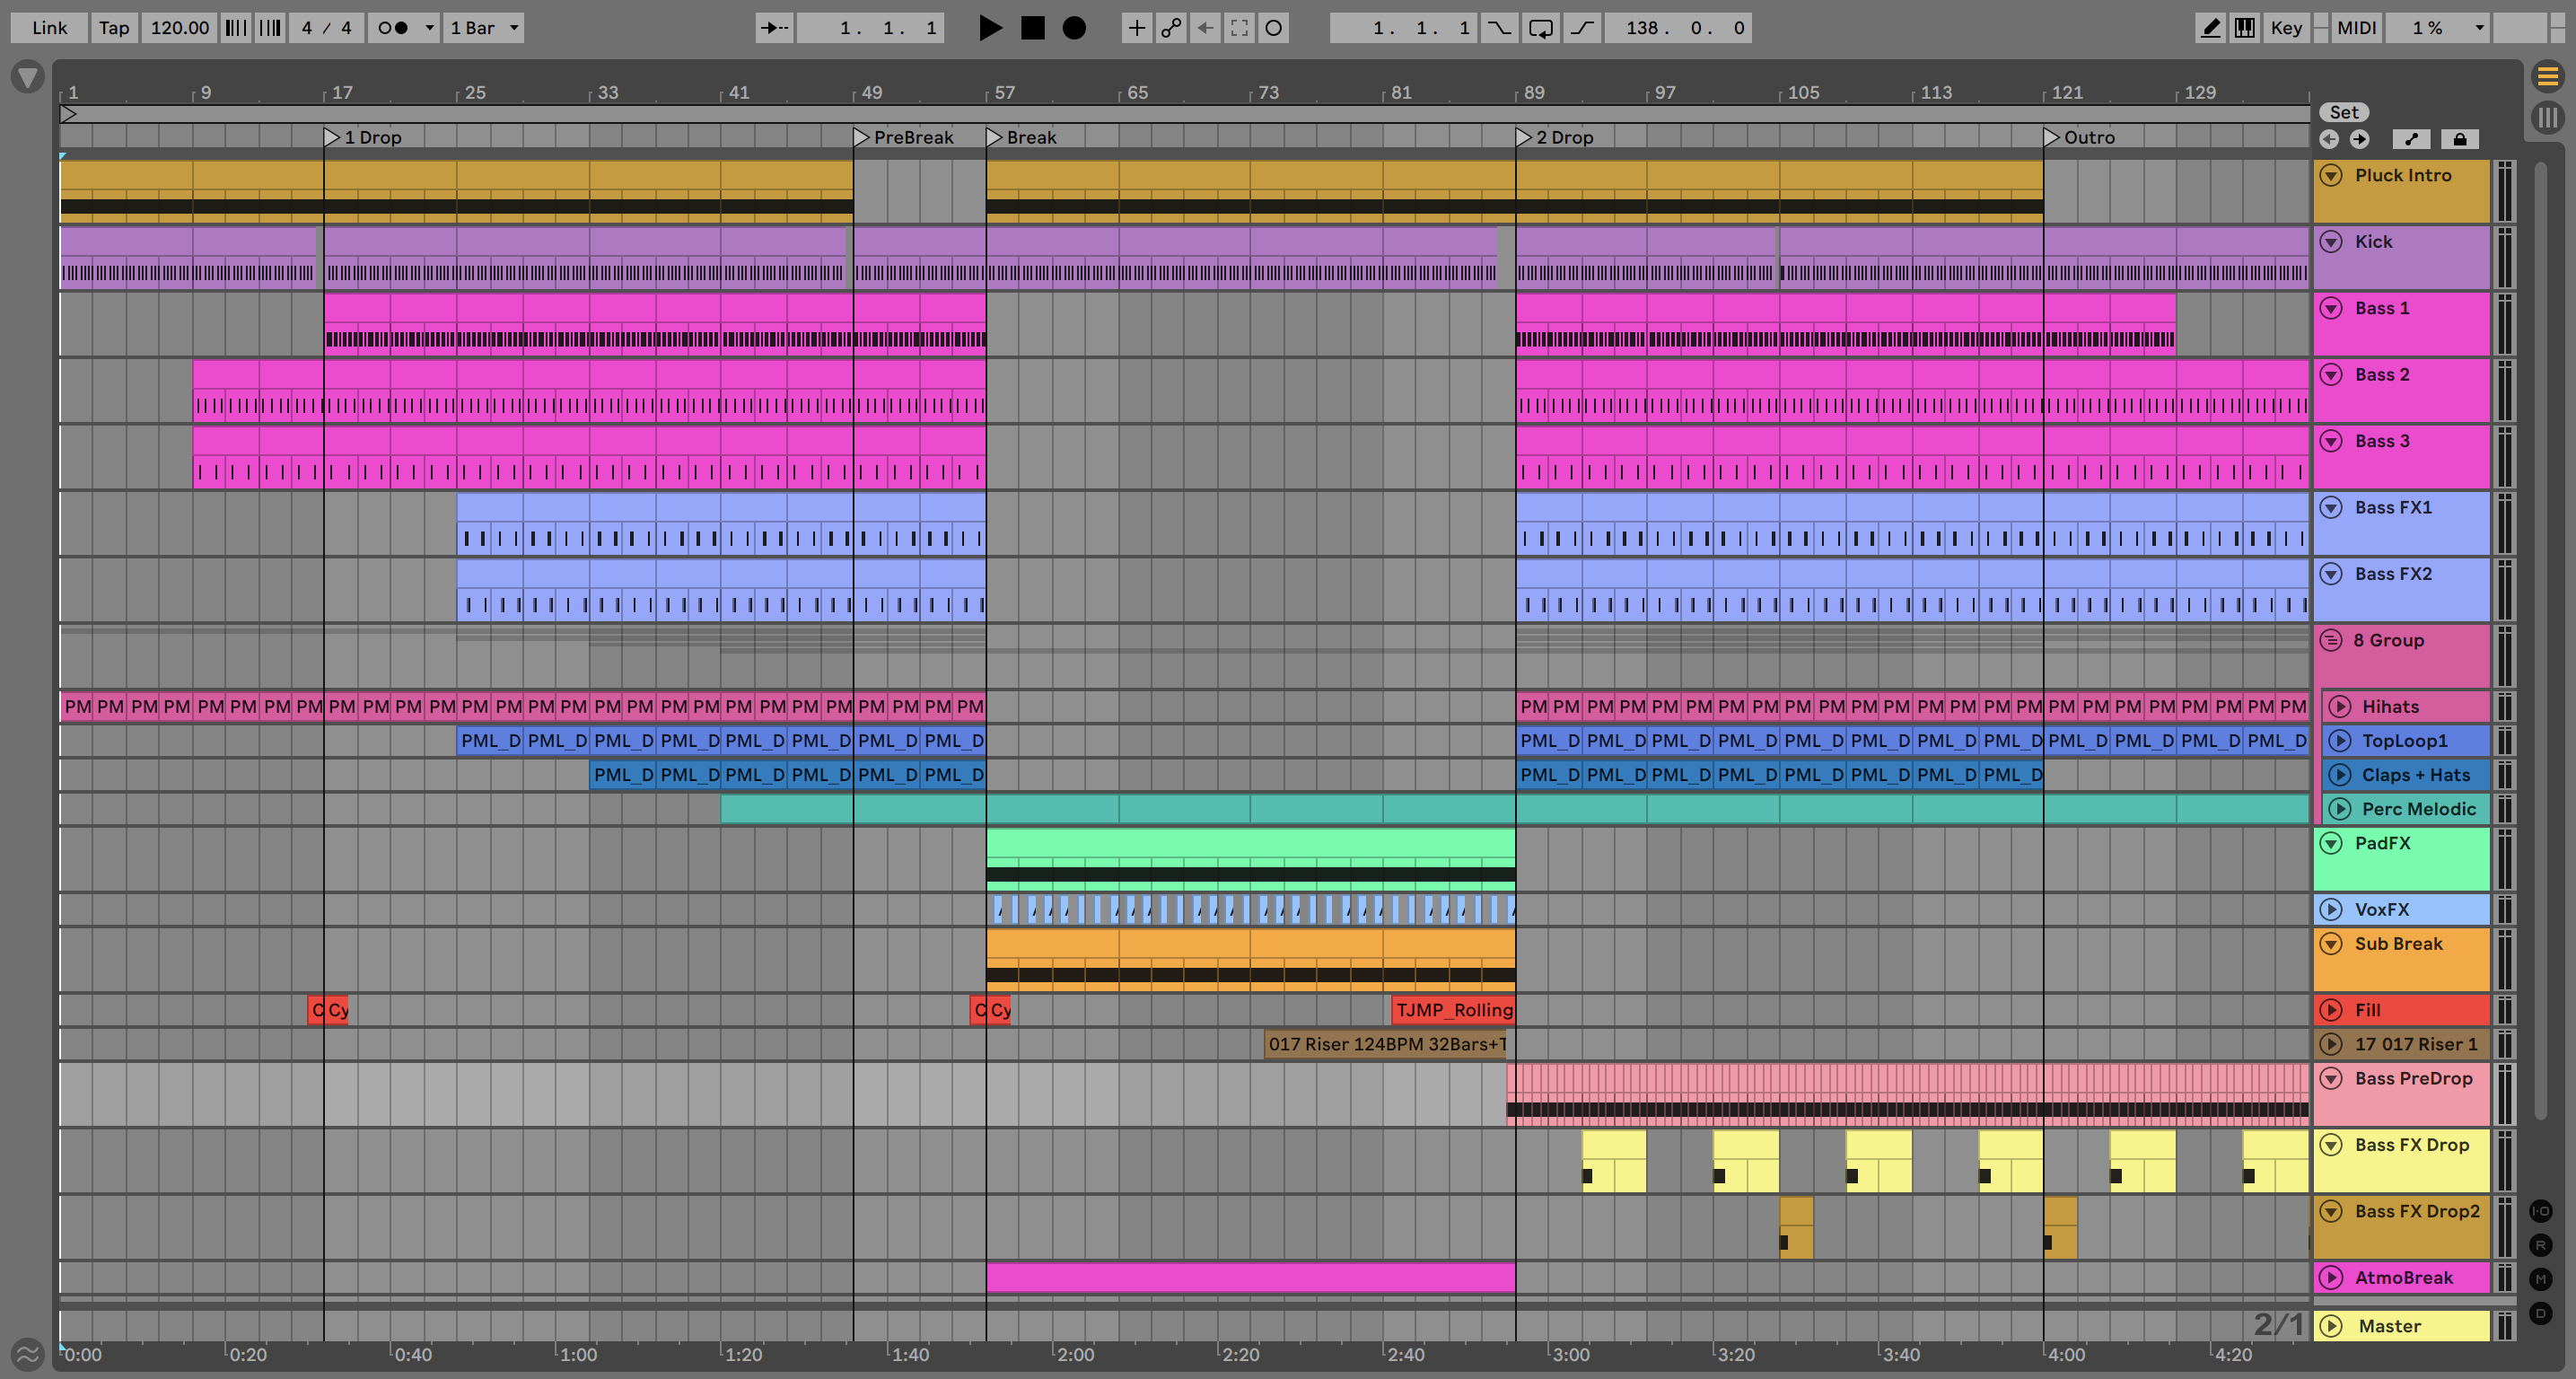This screenshot has height=1379, width=2576.
Task: Click the Automation Arm icon
Action: (x=1171, y=28)
